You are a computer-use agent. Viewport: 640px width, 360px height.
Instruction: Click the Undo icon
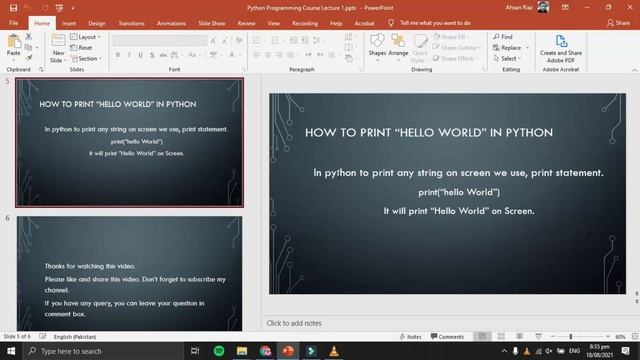[x=28, y=8]
